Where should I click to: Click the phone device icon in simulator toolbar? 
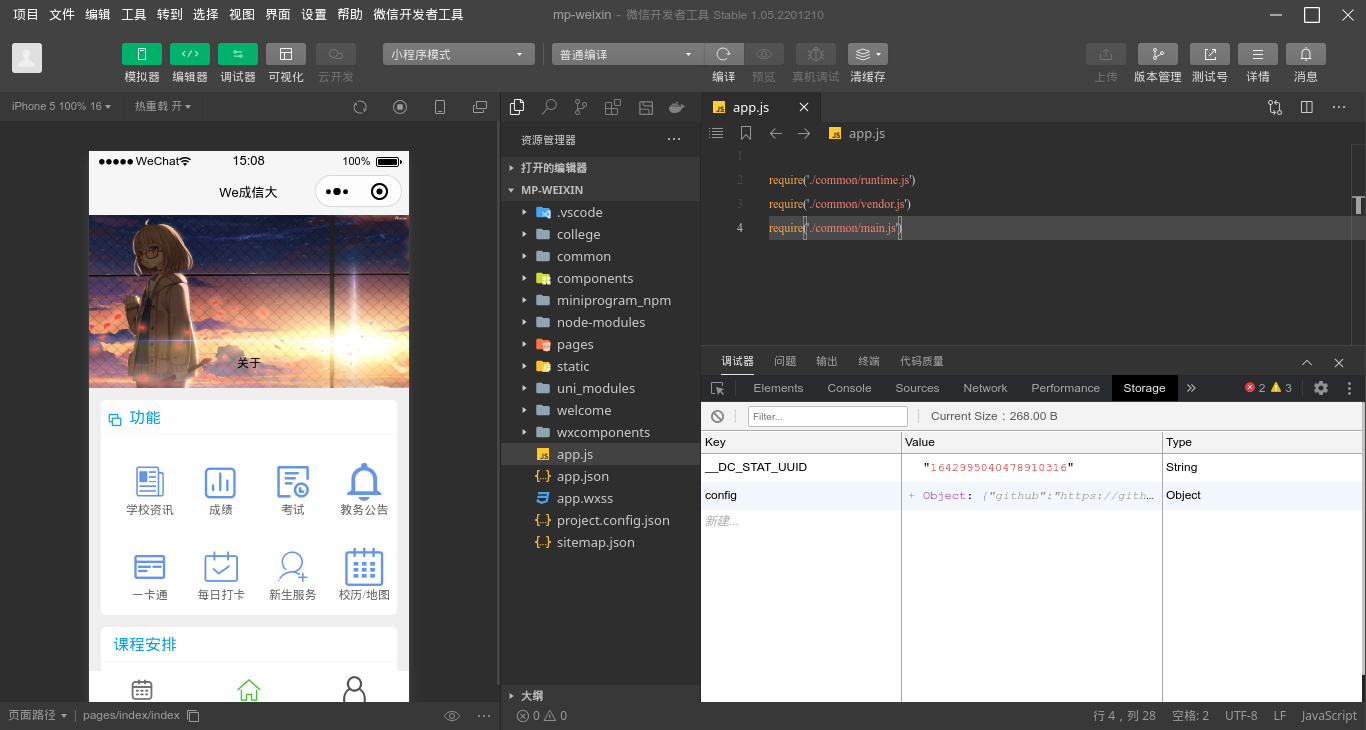(439, 107)
